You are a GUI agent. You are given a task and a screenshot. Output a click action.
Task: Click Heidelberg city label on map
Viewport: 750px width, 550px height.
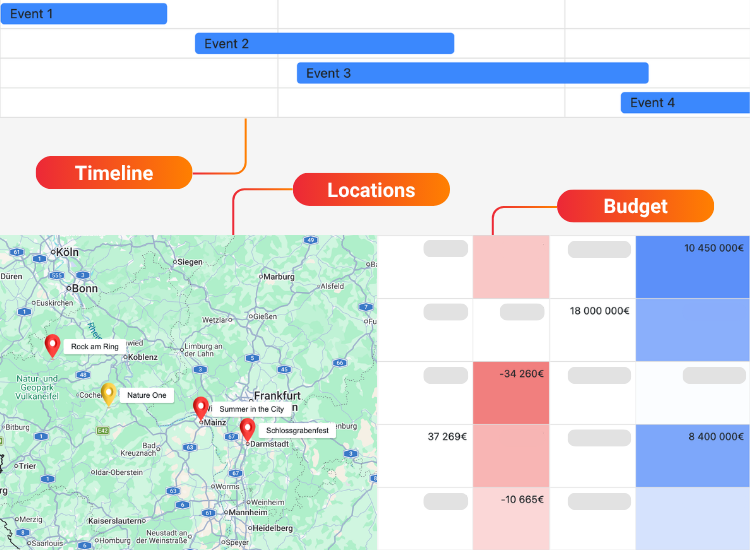(x=272, y=528)
